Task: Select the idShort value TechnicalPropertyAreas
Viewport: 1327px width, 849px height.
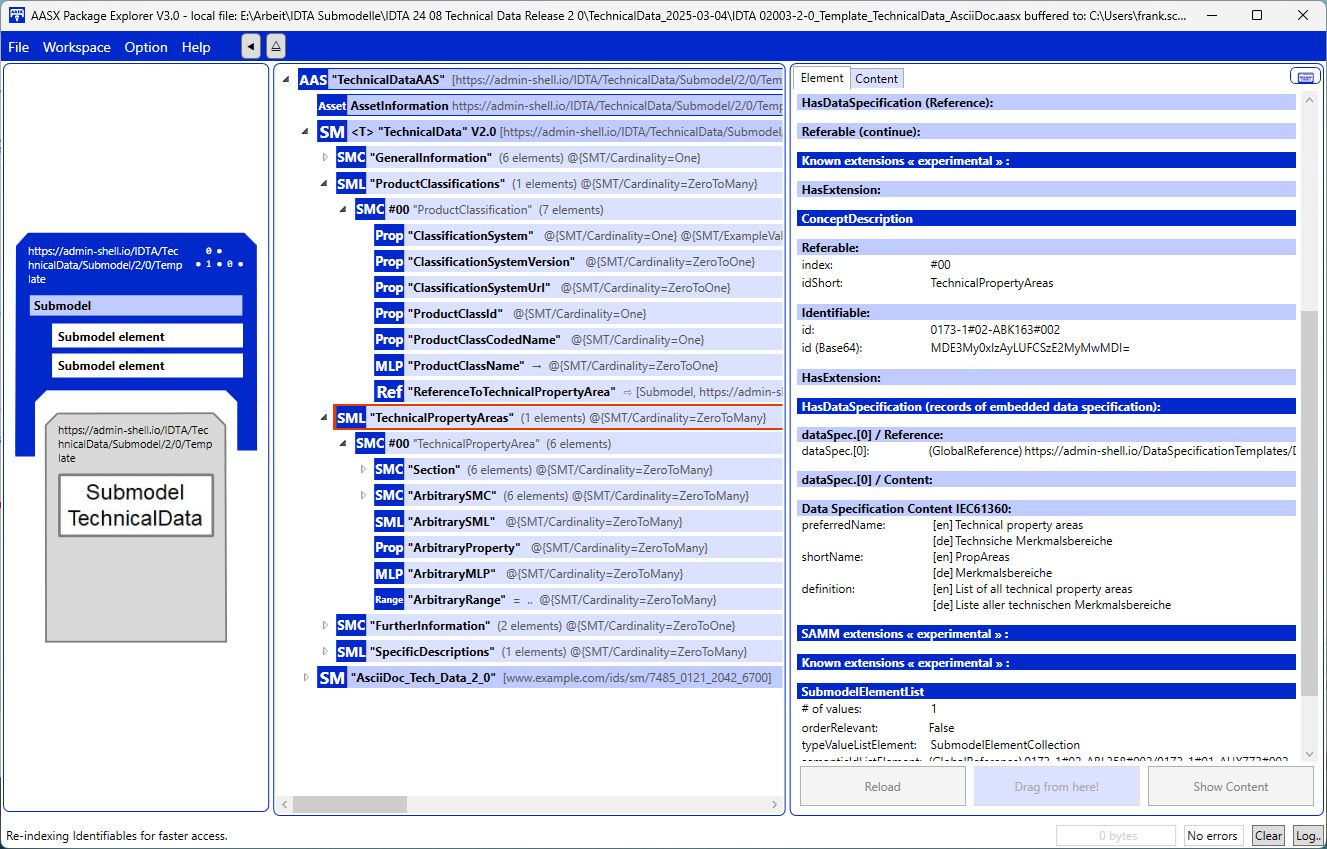Action: (x=991, y=283)
